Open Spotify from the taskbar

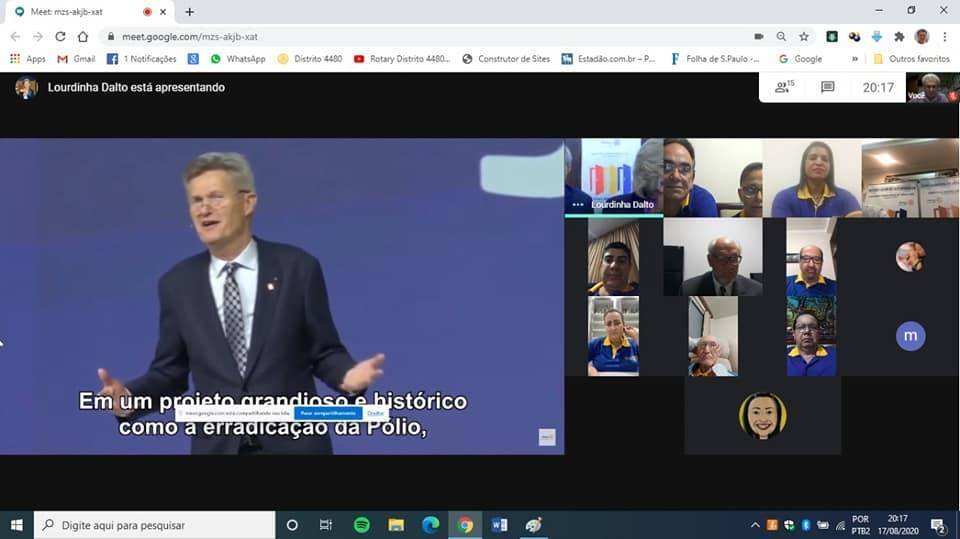(x=362, y=525)
